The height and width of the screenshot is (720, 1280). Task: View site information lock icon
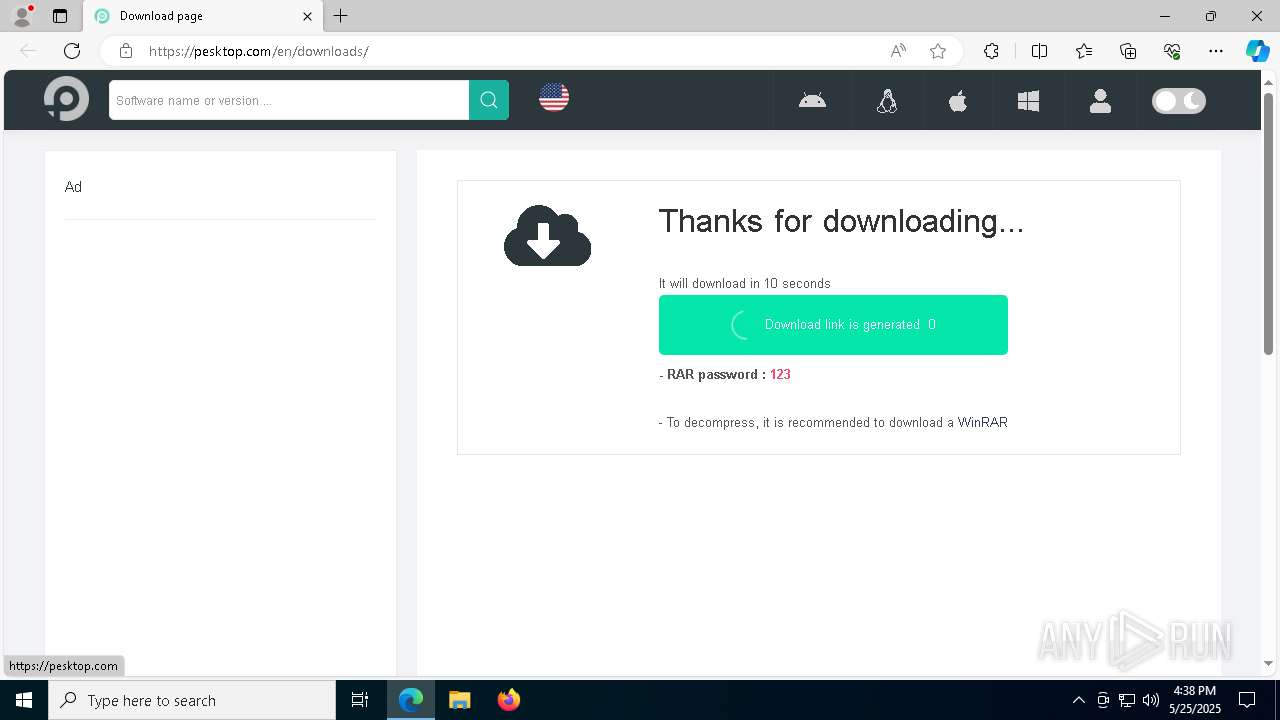(126, 51)
